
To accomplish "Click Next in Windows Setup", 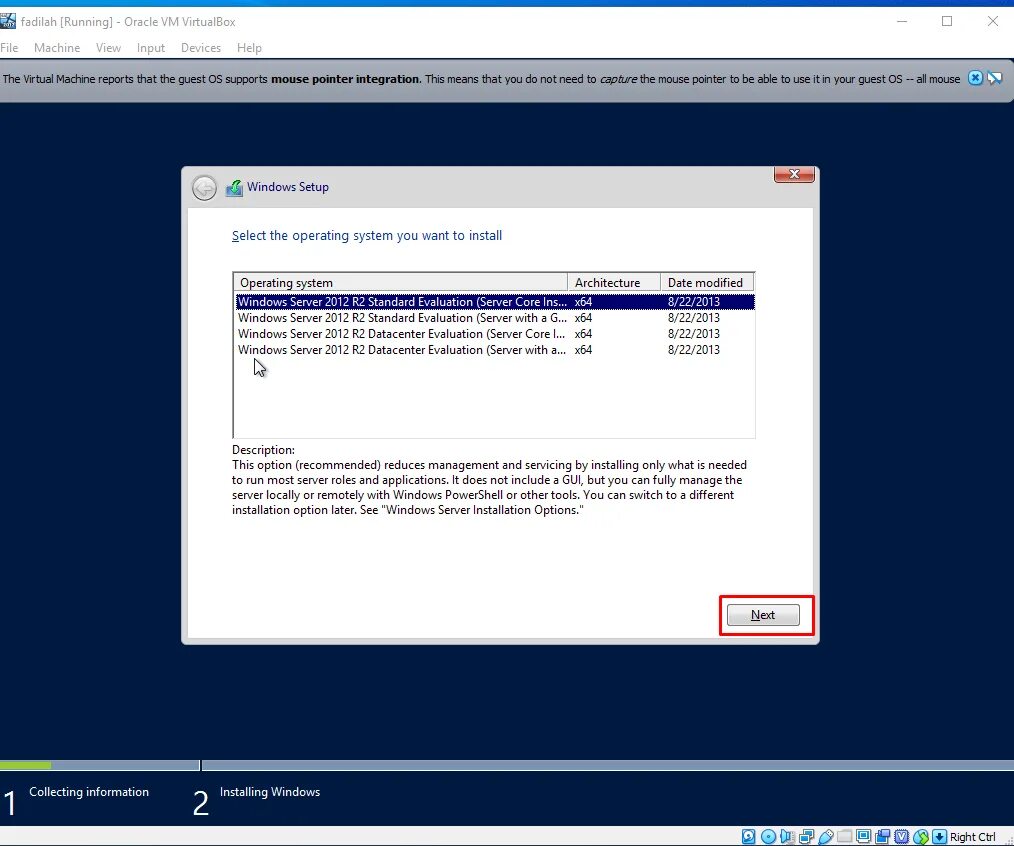I will (x=763, y=615).
